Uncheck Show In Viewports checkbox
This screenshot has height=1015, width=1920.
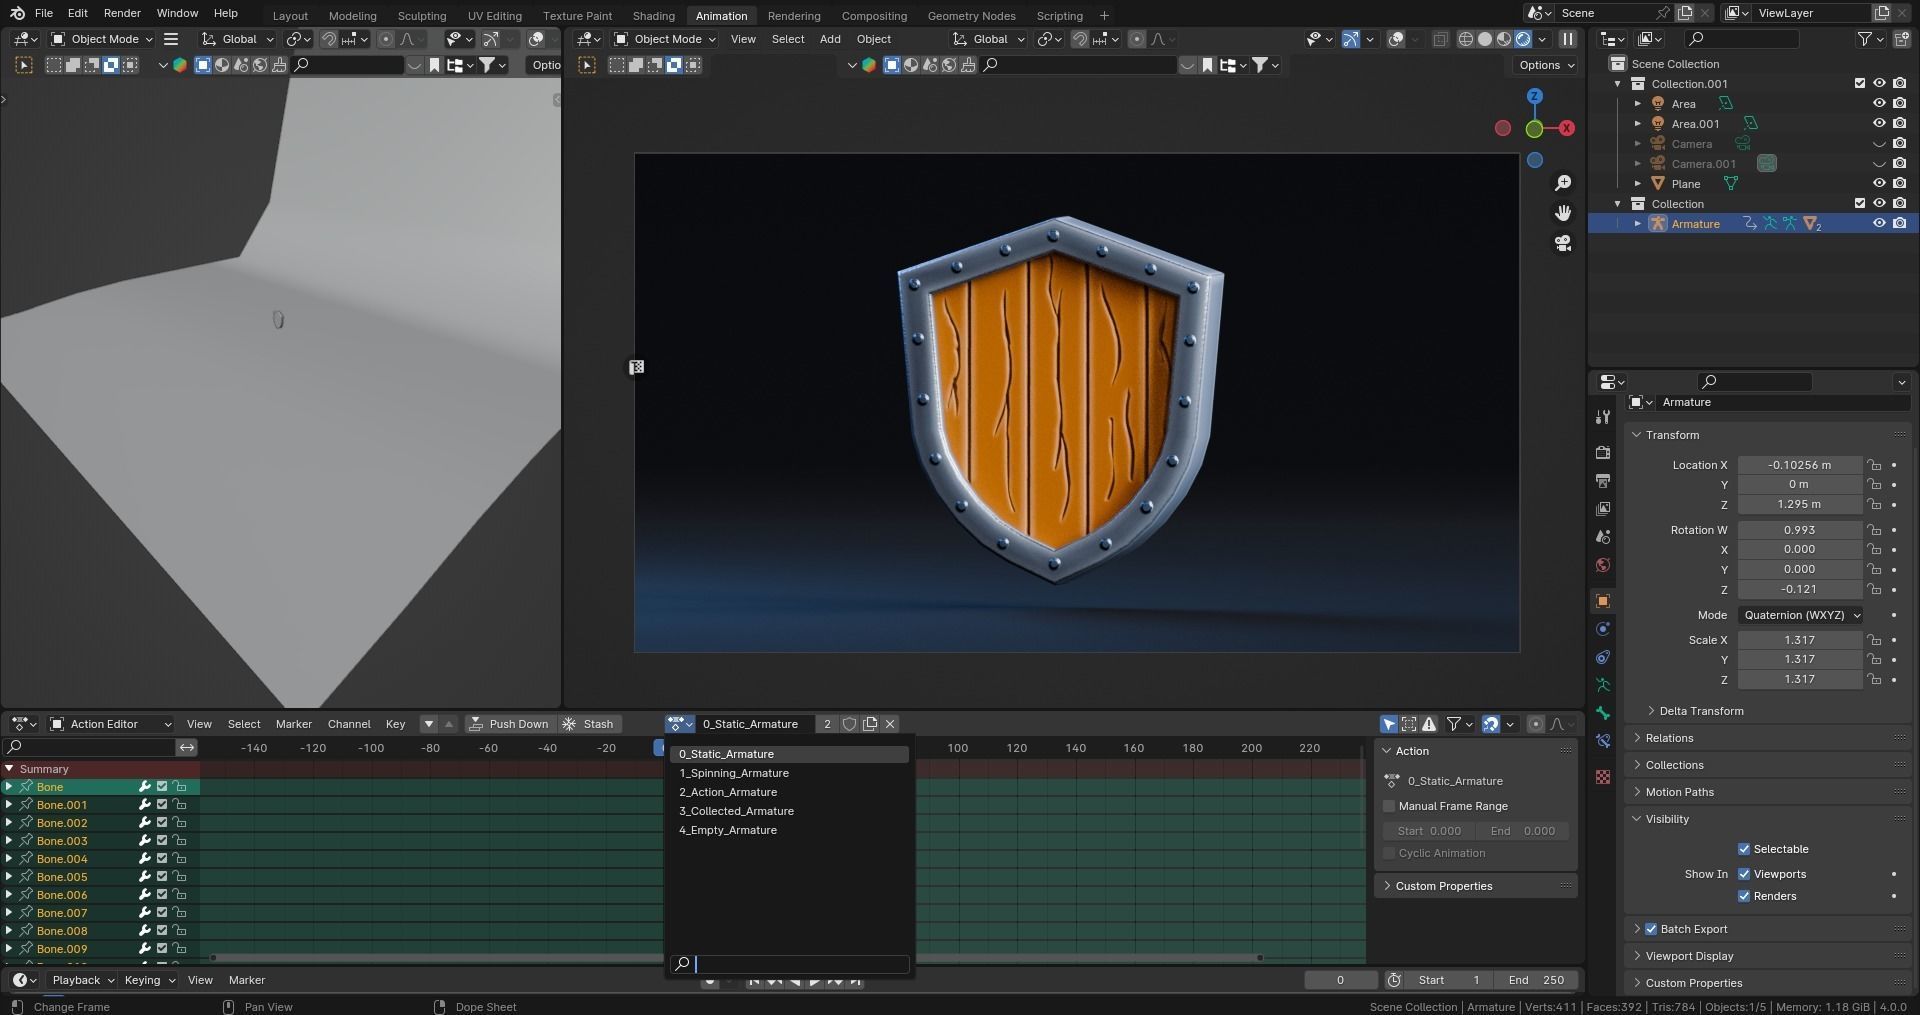coord(1744,874)
